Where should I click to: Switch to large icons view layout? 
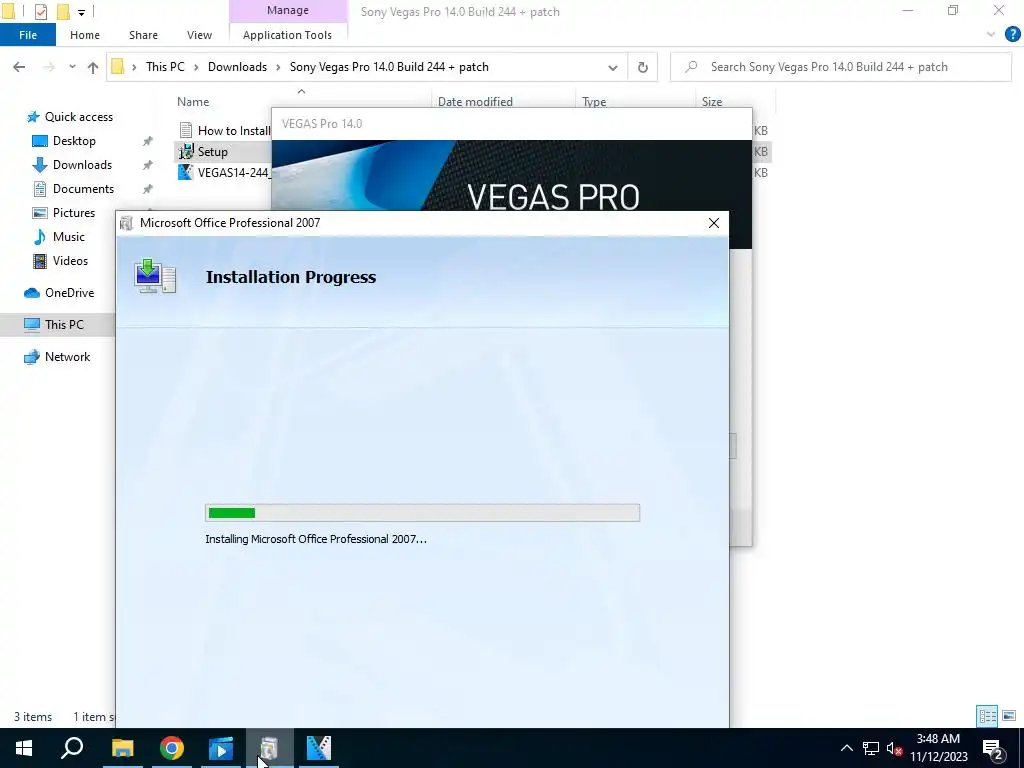pyautogui.click(x=1009, y=716)
